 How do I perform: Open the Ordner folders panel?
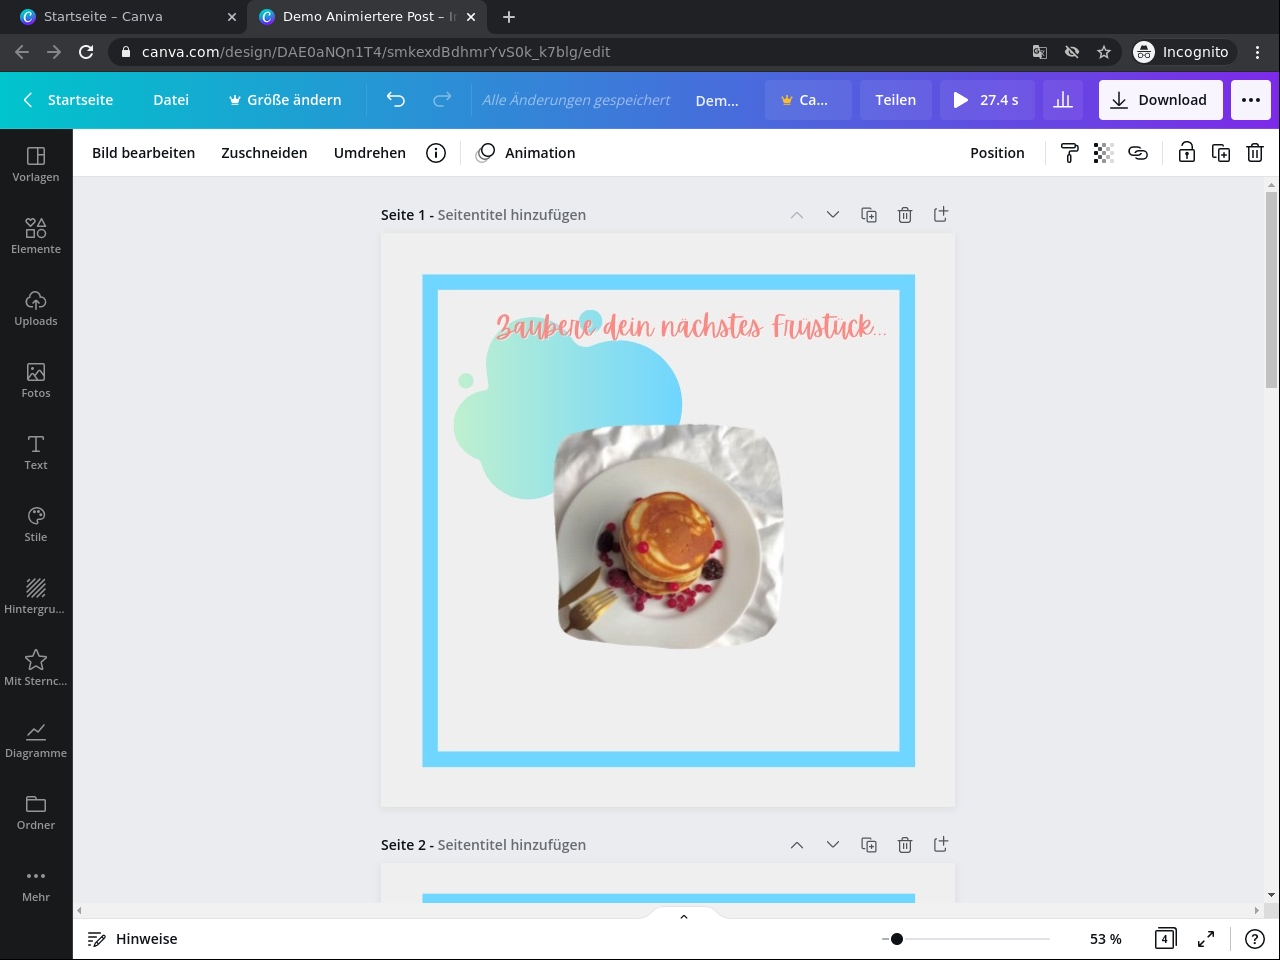(x=36, y=812)
